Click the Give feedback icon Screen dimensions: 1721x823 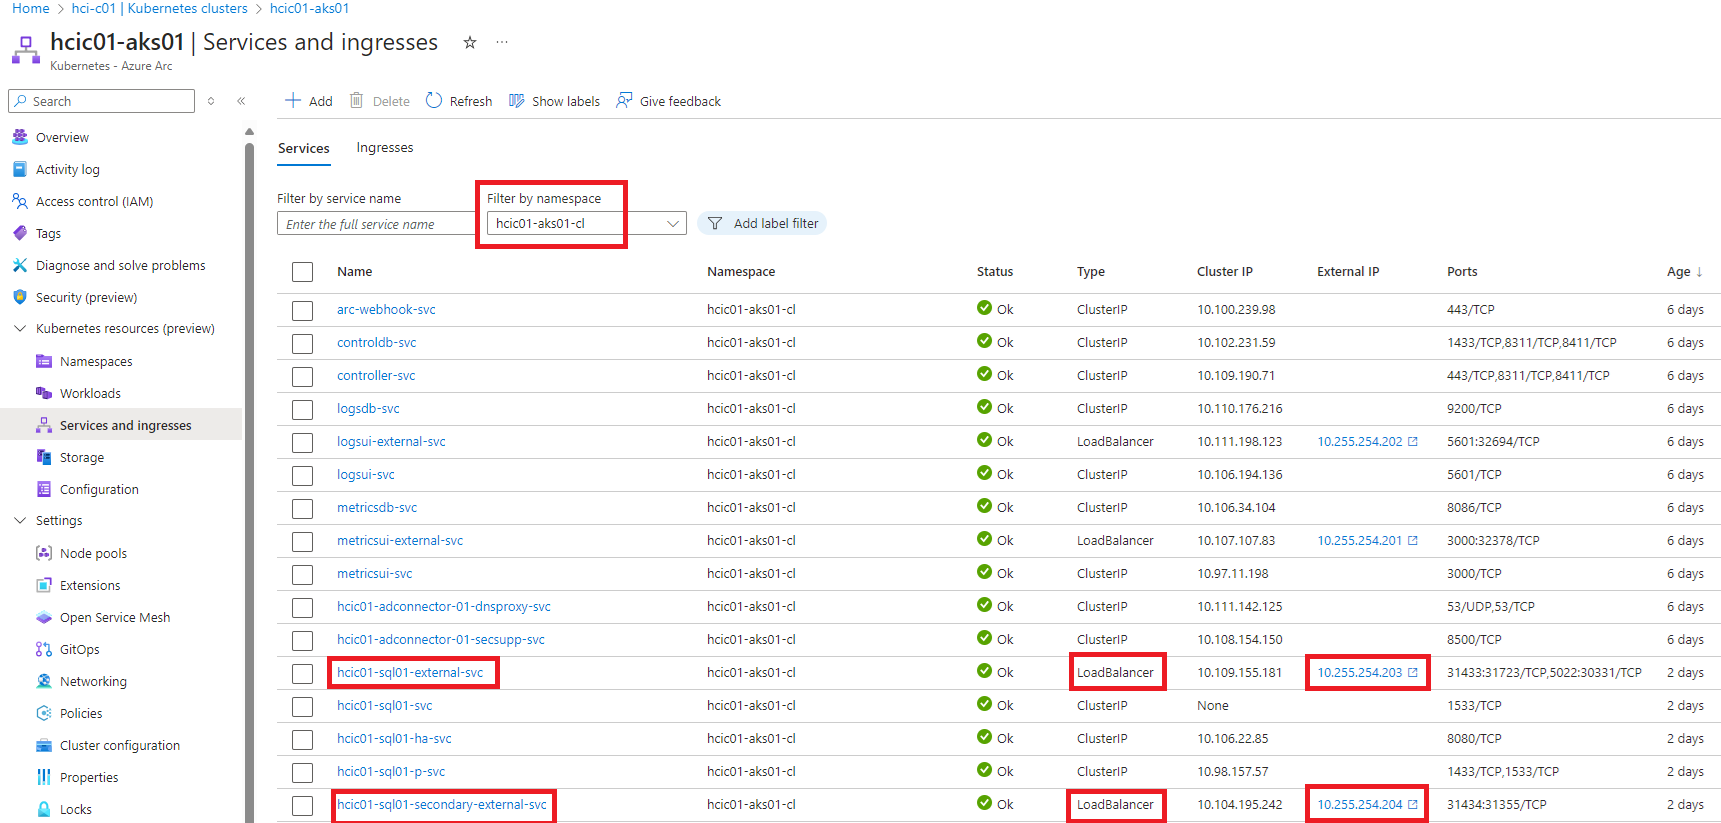(x=624, y=101)
